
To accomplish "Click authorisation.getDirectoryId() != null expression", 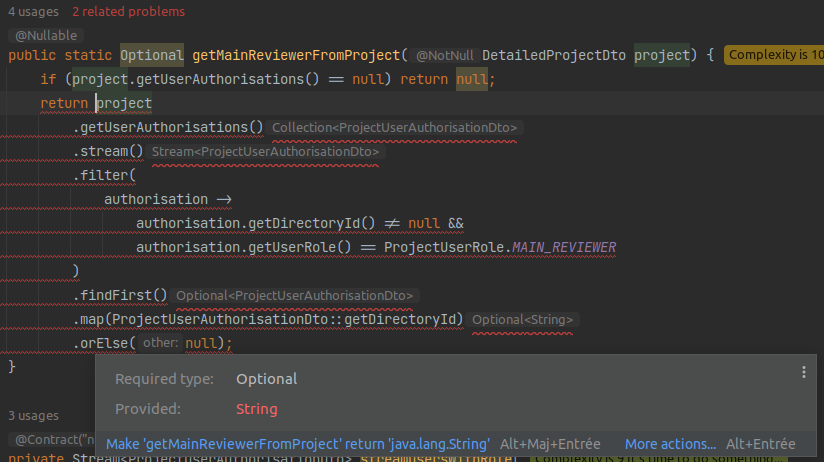I will 288,223.
